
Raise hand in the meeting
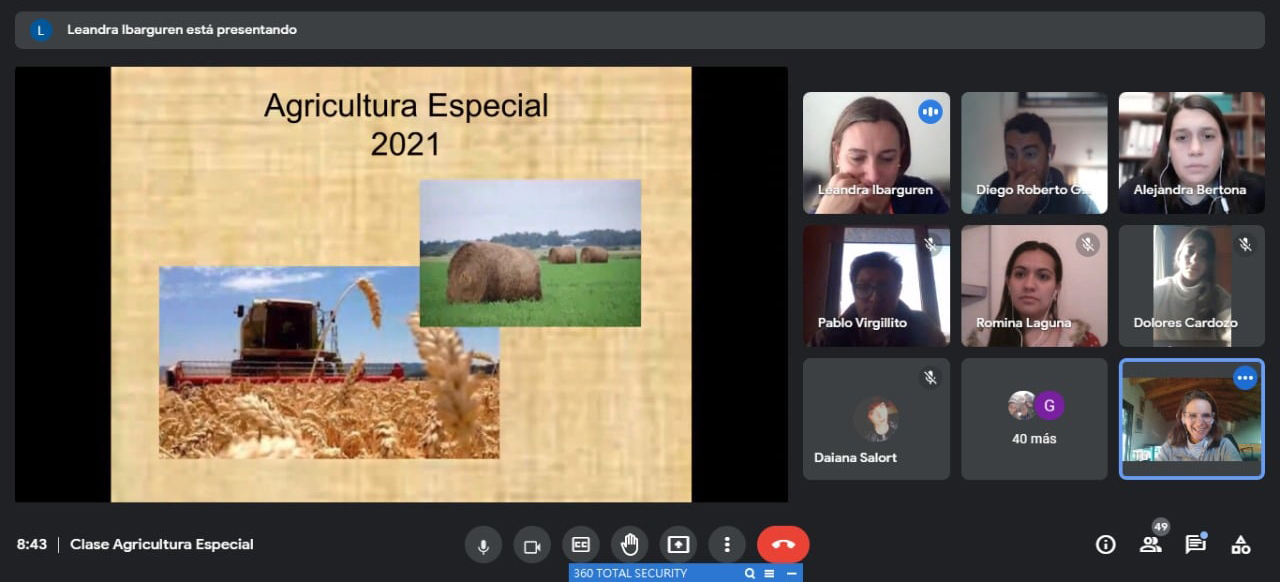pyautogui.click(x=629, y=545)
